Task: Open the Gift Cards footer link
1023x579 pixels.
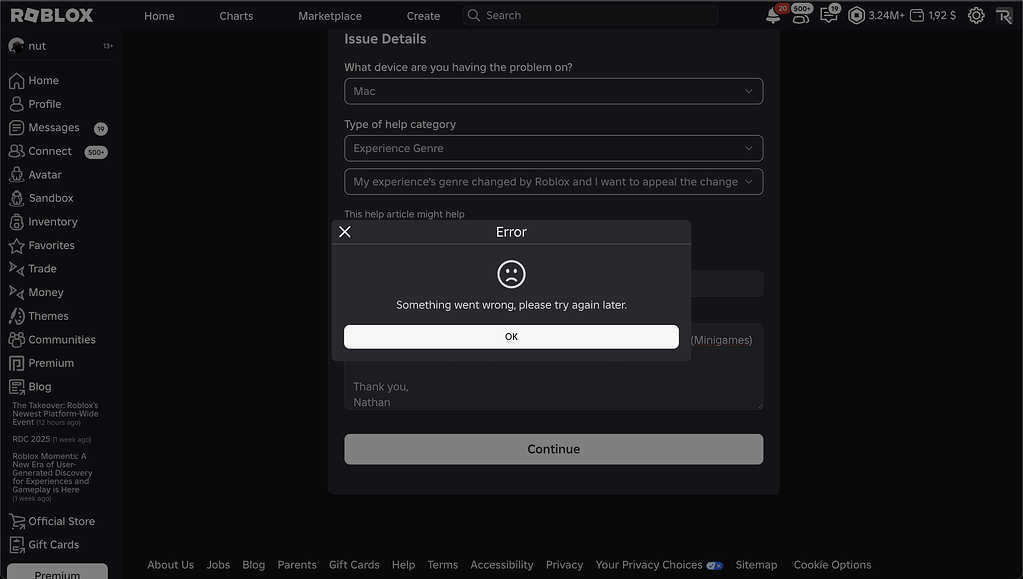Action: (354, 564)
